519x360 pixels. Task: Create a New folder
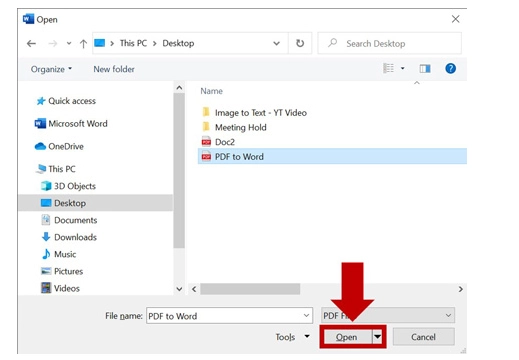(114, 69)
